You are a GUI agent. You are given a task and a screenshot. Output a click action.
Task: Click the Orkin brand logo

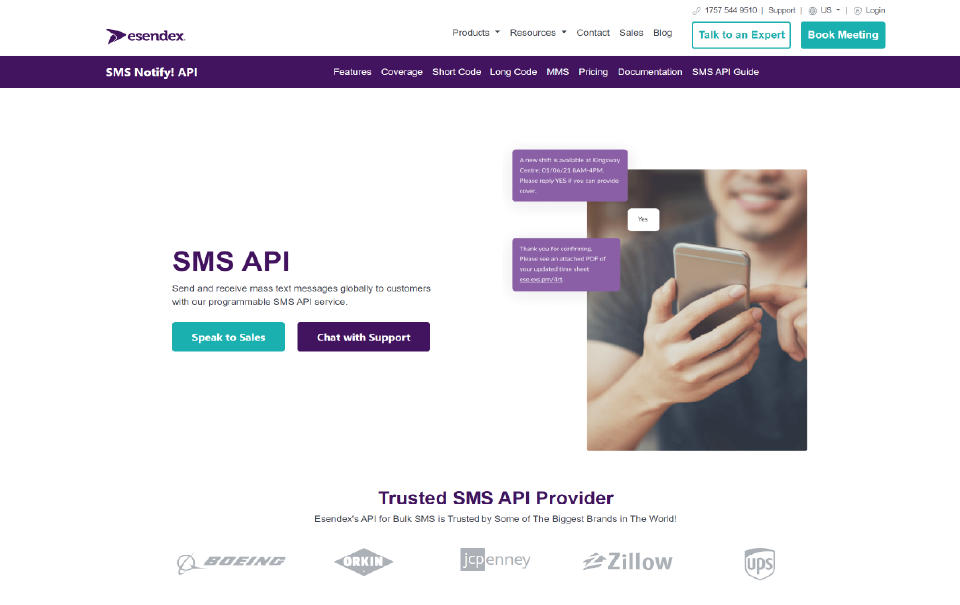click(x=364, y=562)
